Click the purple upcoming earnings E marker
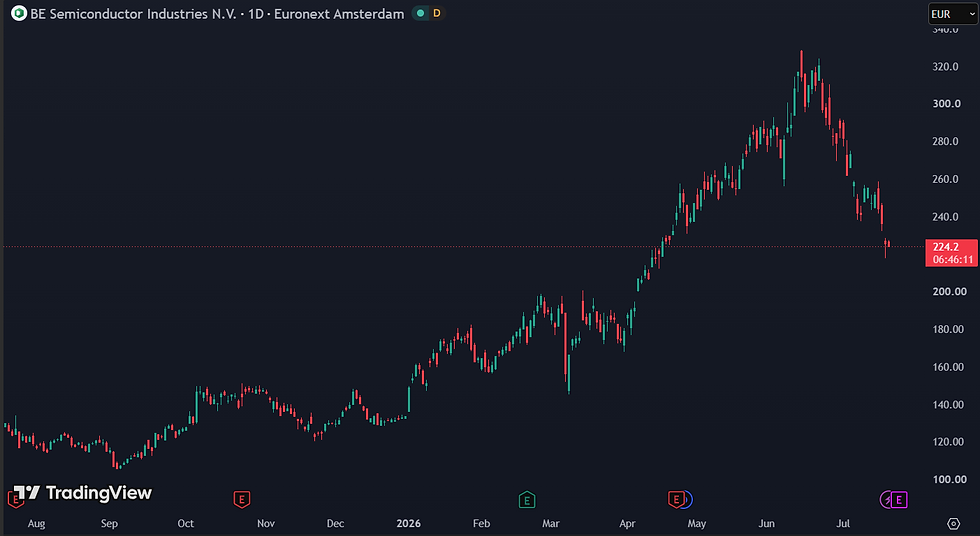This screenshot has width=980, height=536. pos(899,499)
